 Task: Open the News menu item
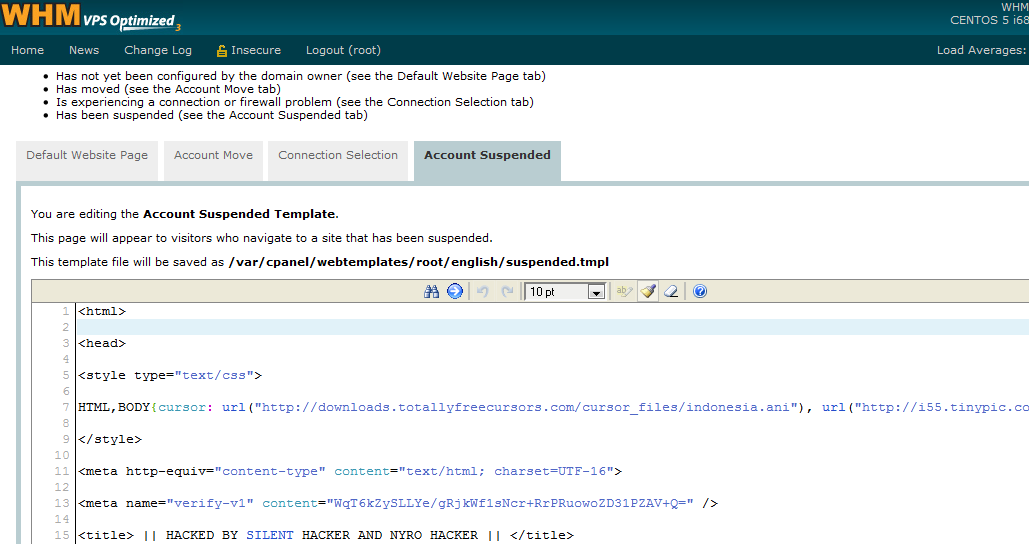(84, 50)
